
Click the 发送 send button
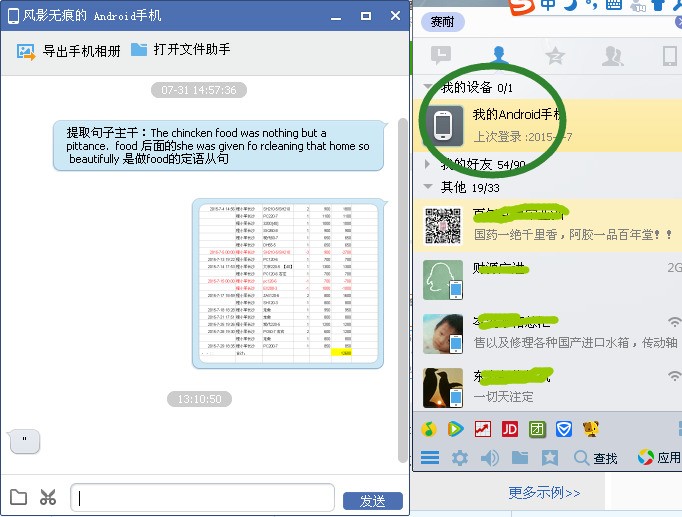coord(373,501)
